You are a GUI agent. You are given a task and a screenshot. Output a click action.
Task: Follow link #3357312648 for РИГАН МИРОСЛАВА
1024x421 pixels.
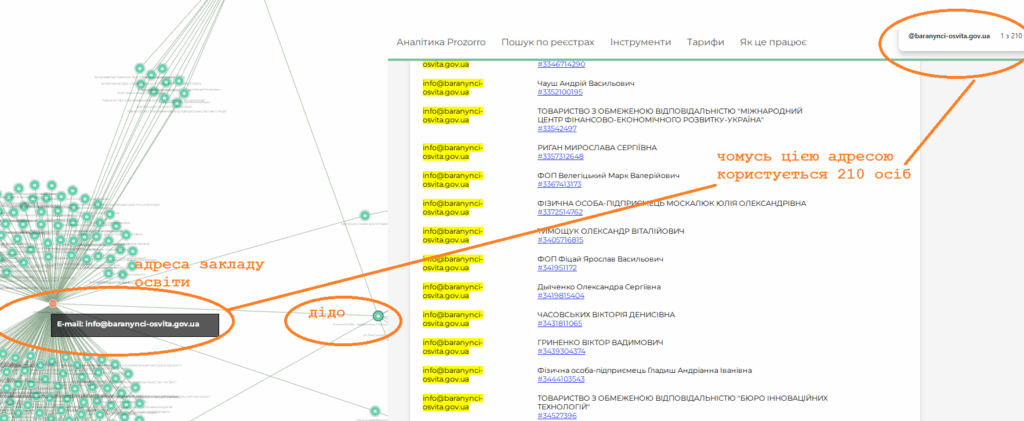coord(560,157)
